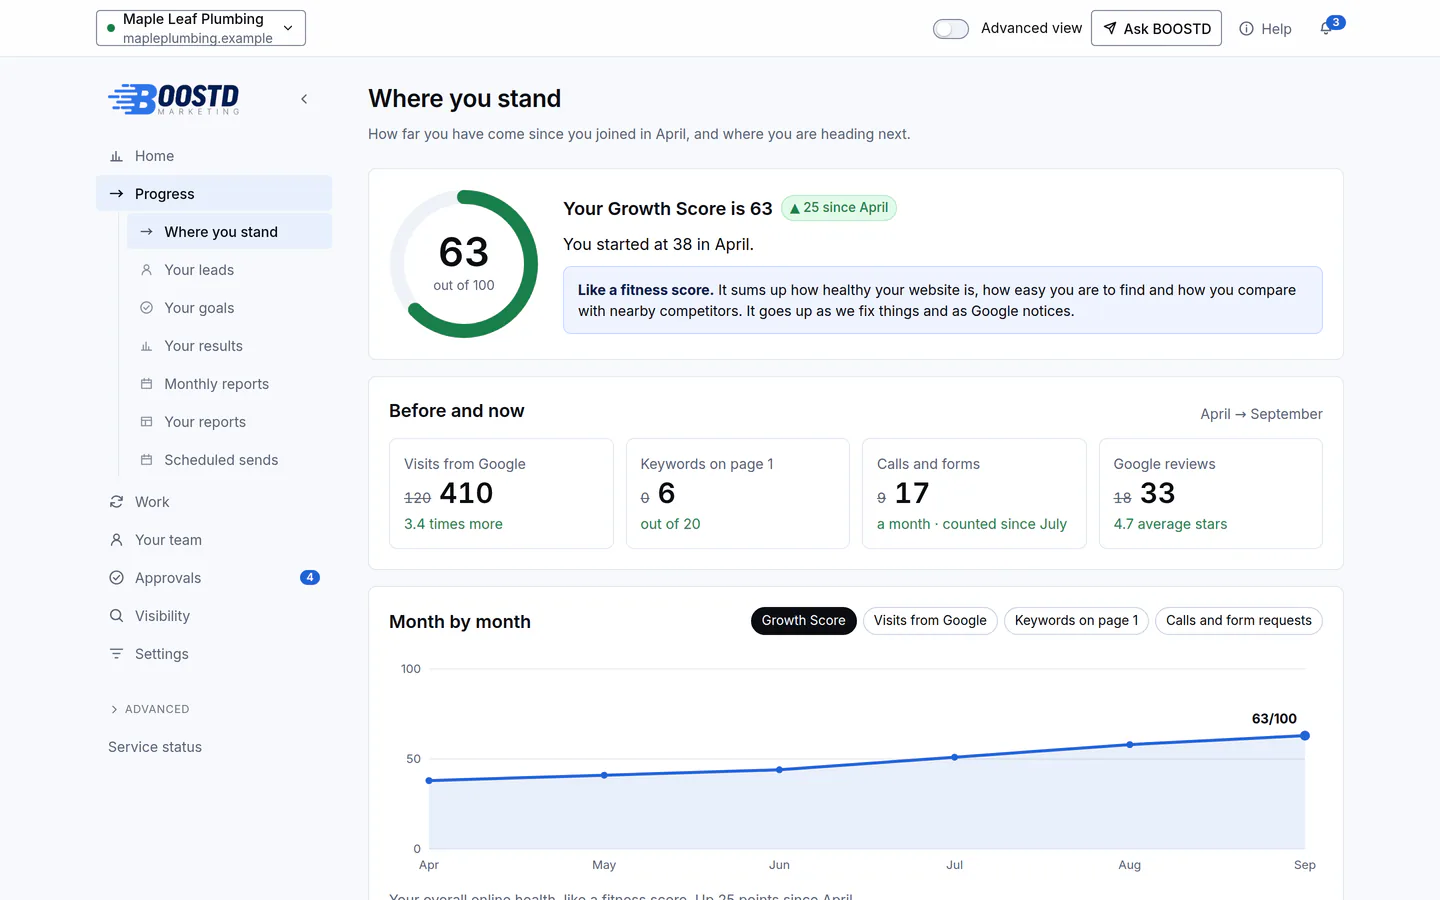Click the Aug data point on chart
This screenshot has width=1440, height=900.
[1130, 745]
